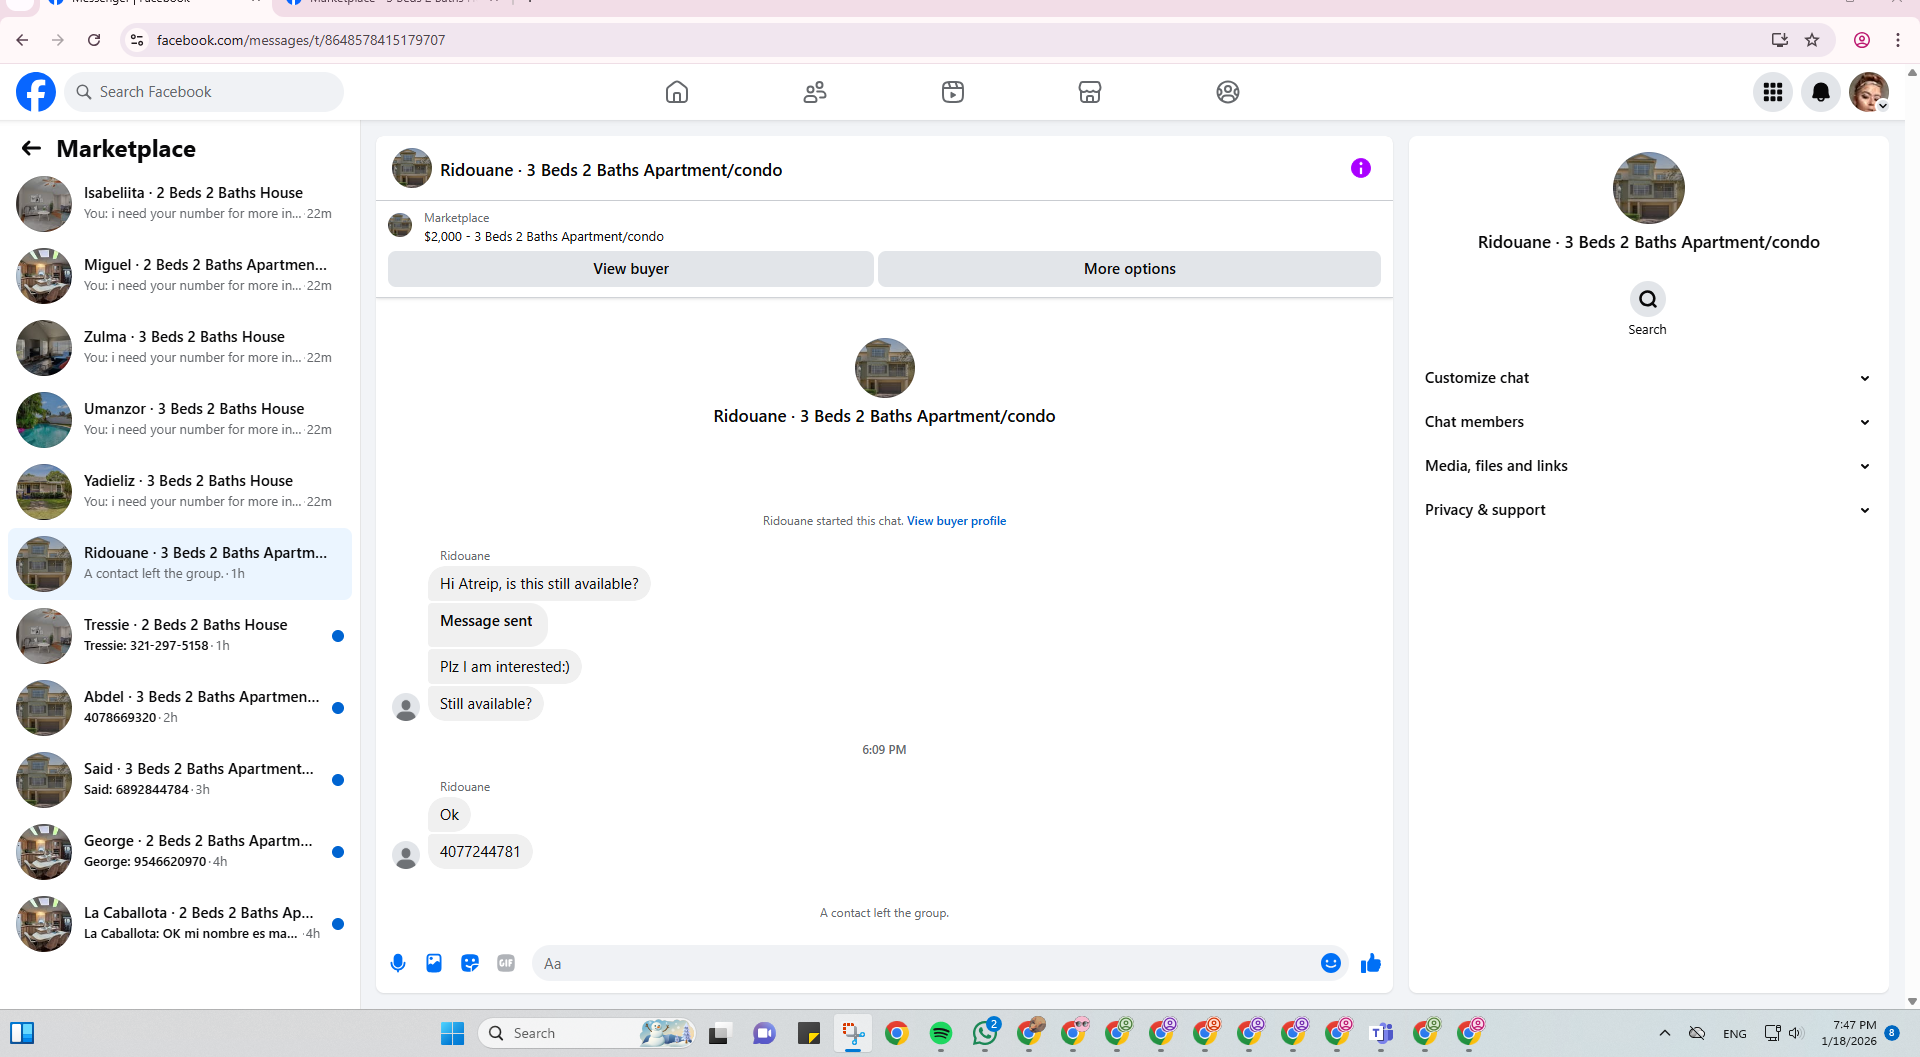Open the Groups icon in top navigation
1920x1057 pixels.
point(1228,92)
